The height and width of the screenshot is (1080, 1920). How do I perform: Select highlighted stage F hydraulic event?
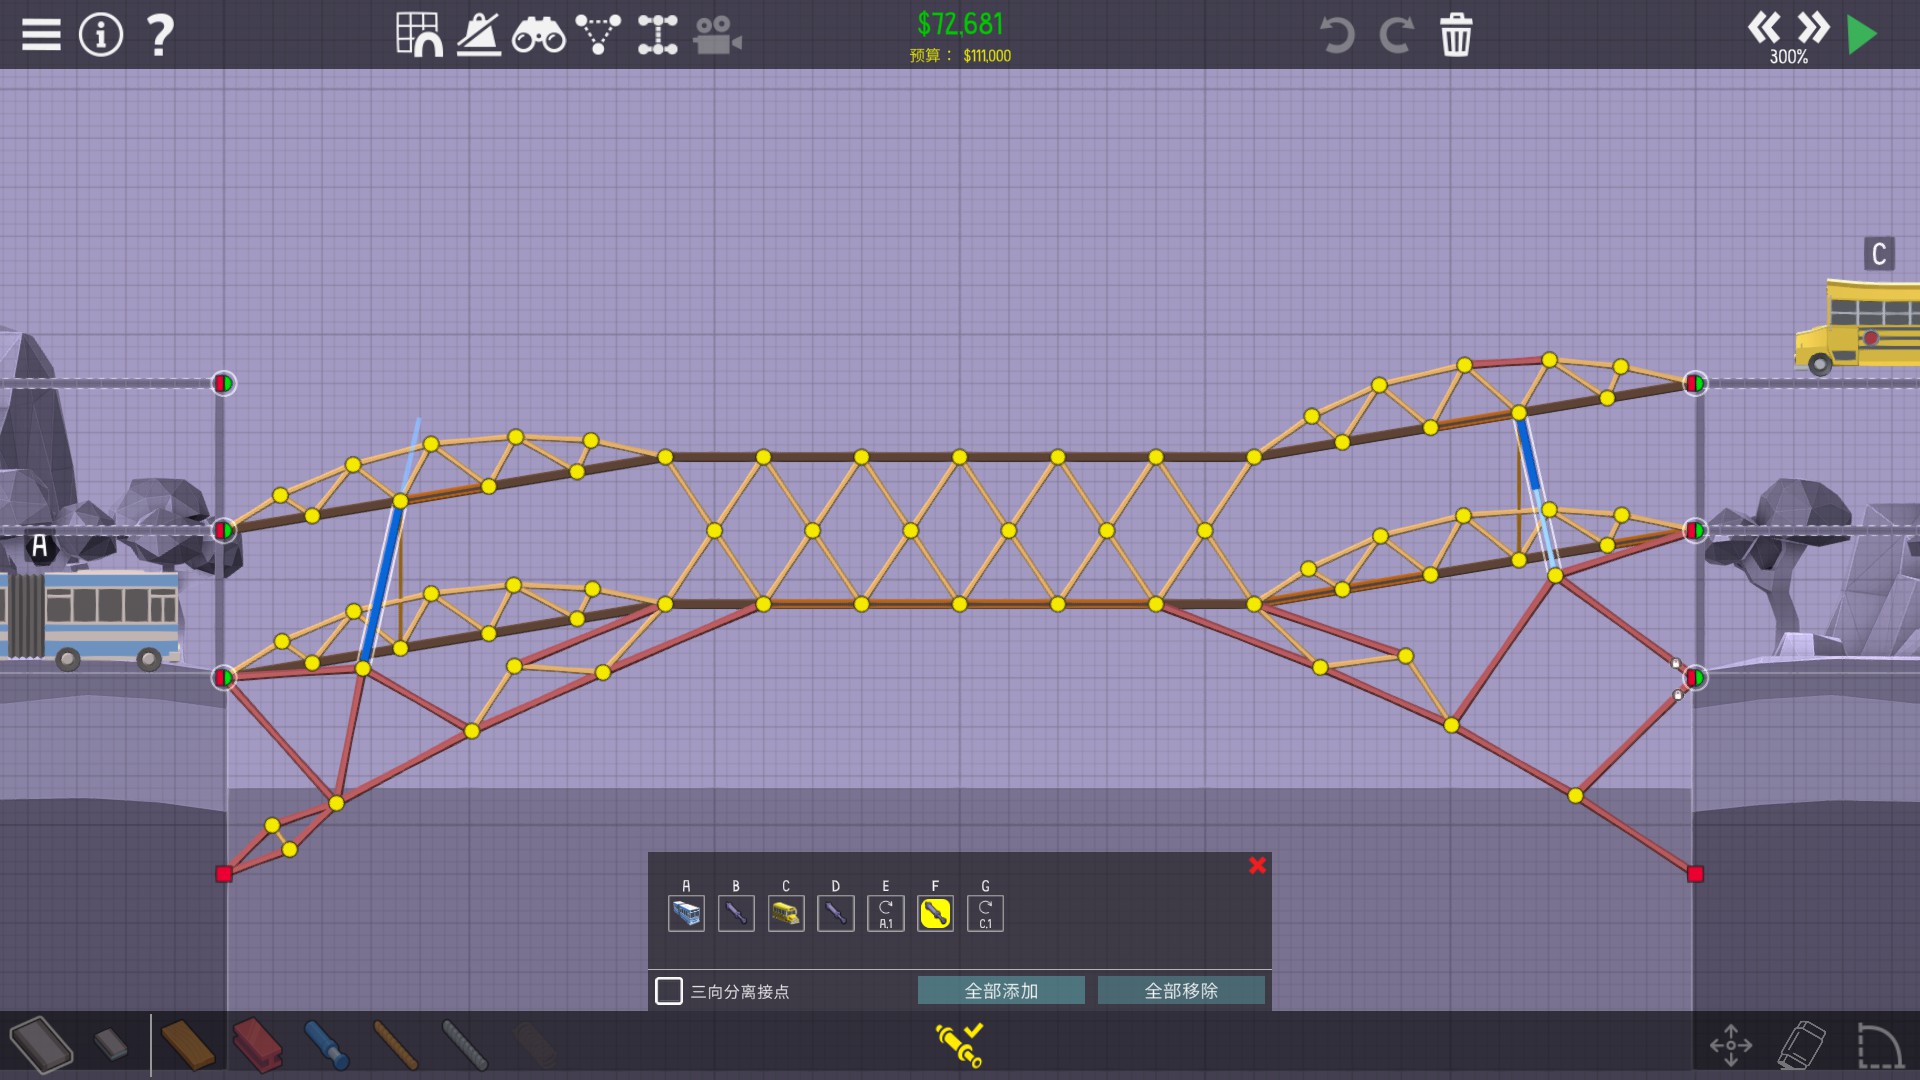pos(935,913)
